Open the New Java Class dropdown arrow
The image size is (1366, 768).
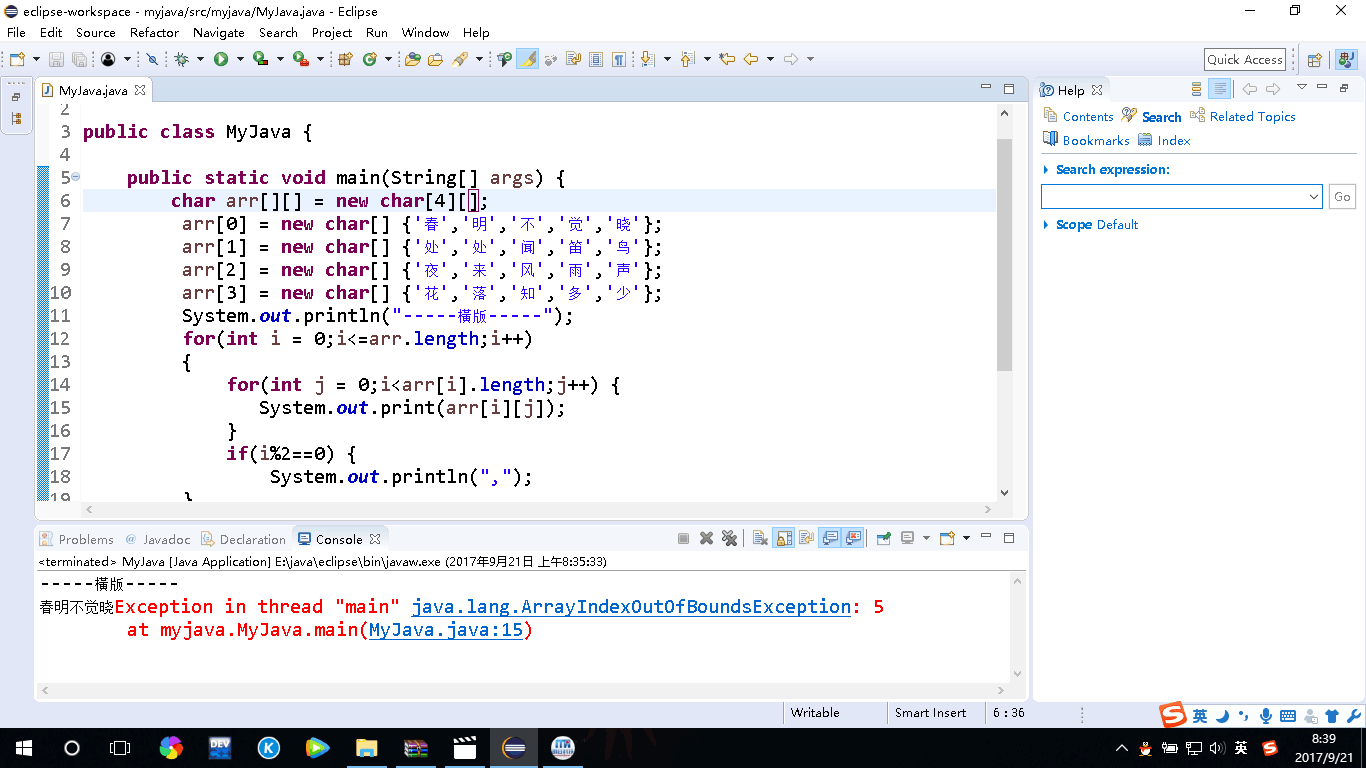388,59
